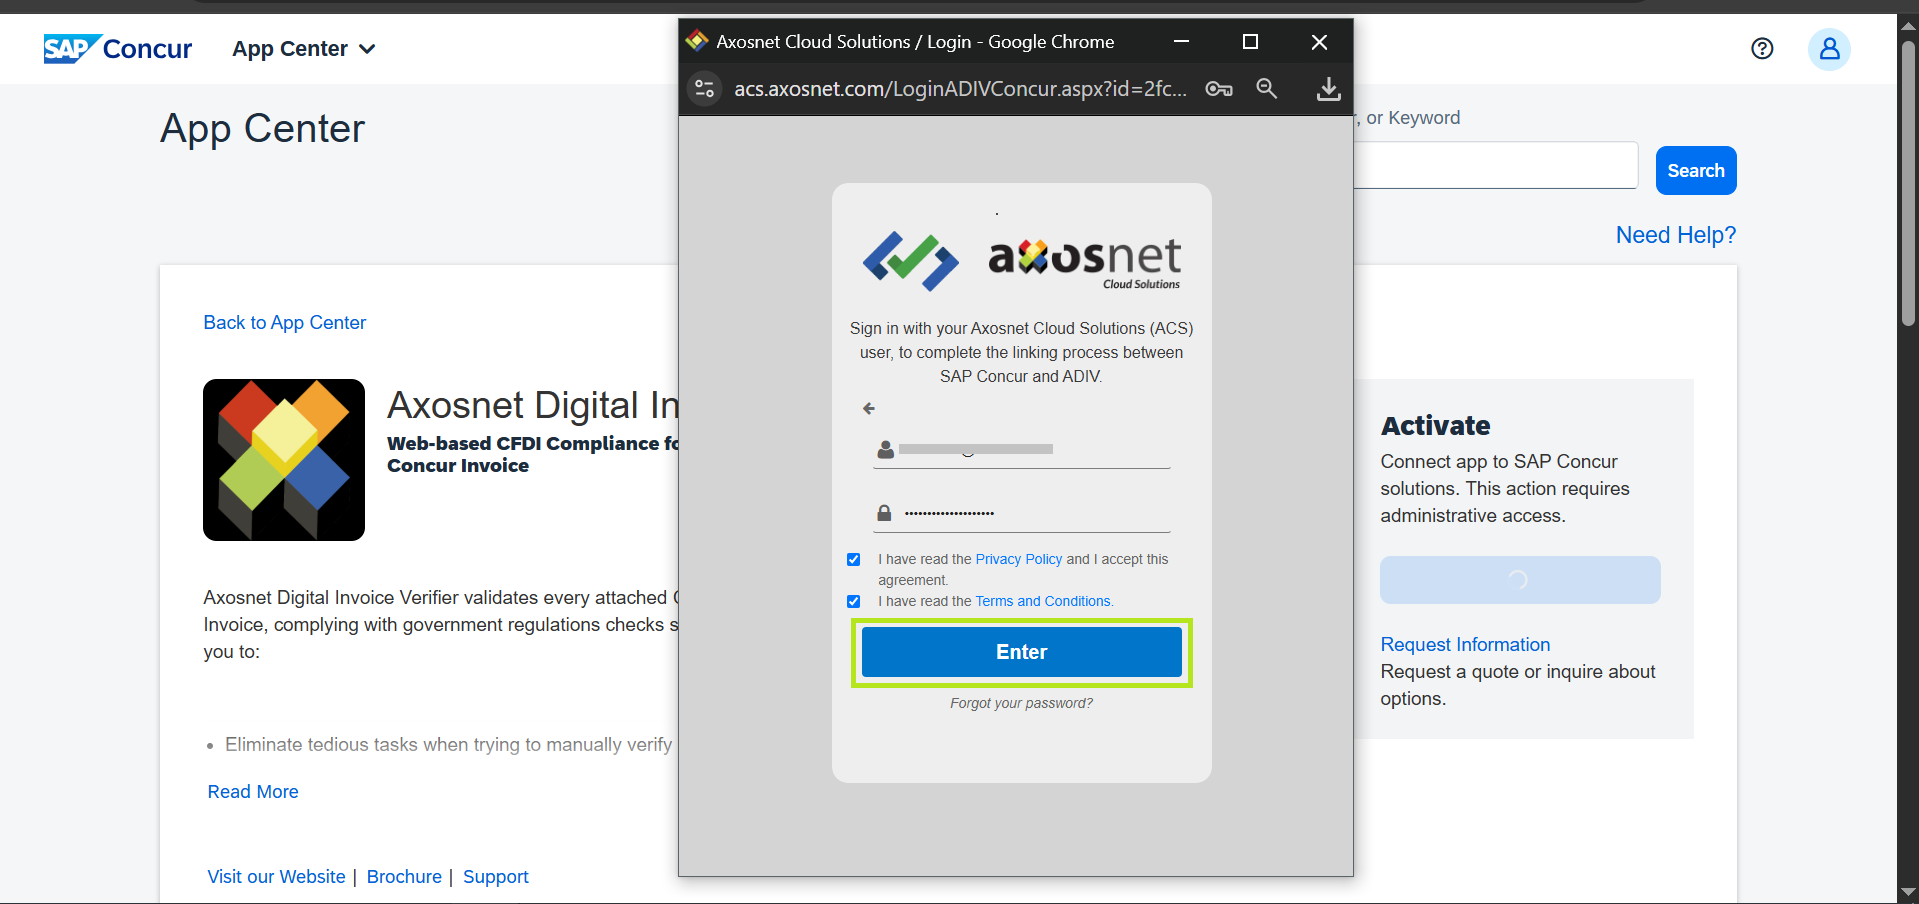Open the help question mark icon
Screen dimensions: 1919x904
(x=1762, y=49)
